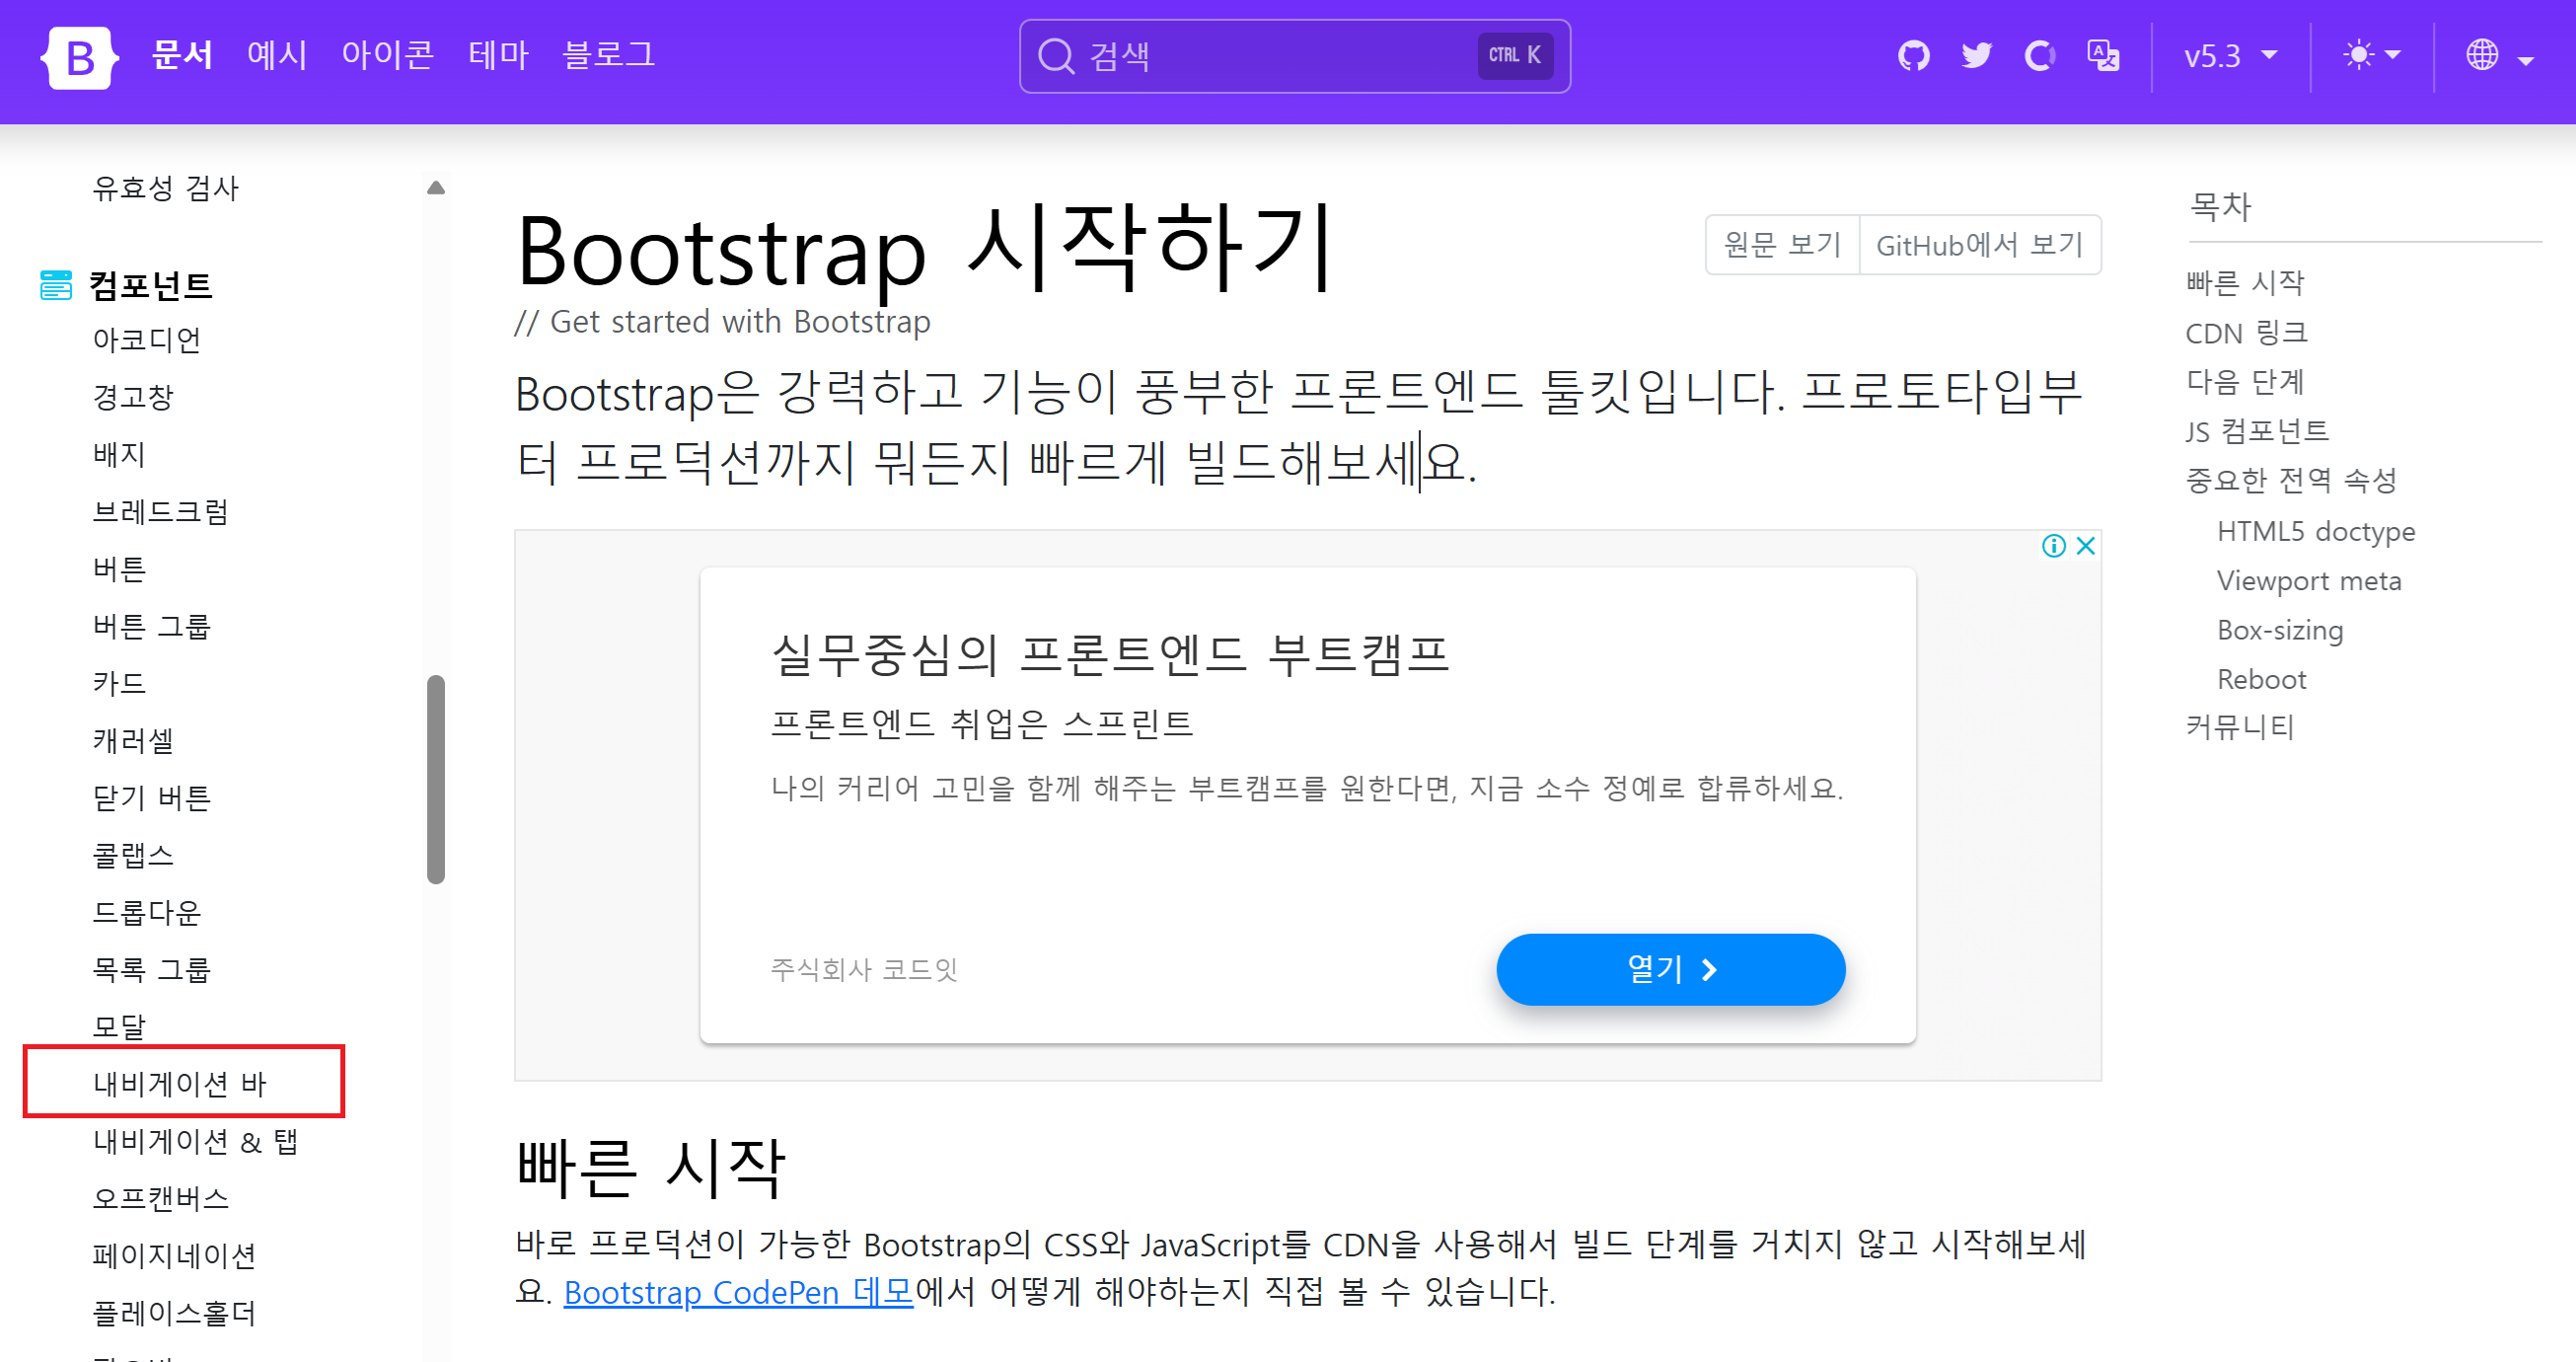Open the 문서 nav item

tap(182, 55)
